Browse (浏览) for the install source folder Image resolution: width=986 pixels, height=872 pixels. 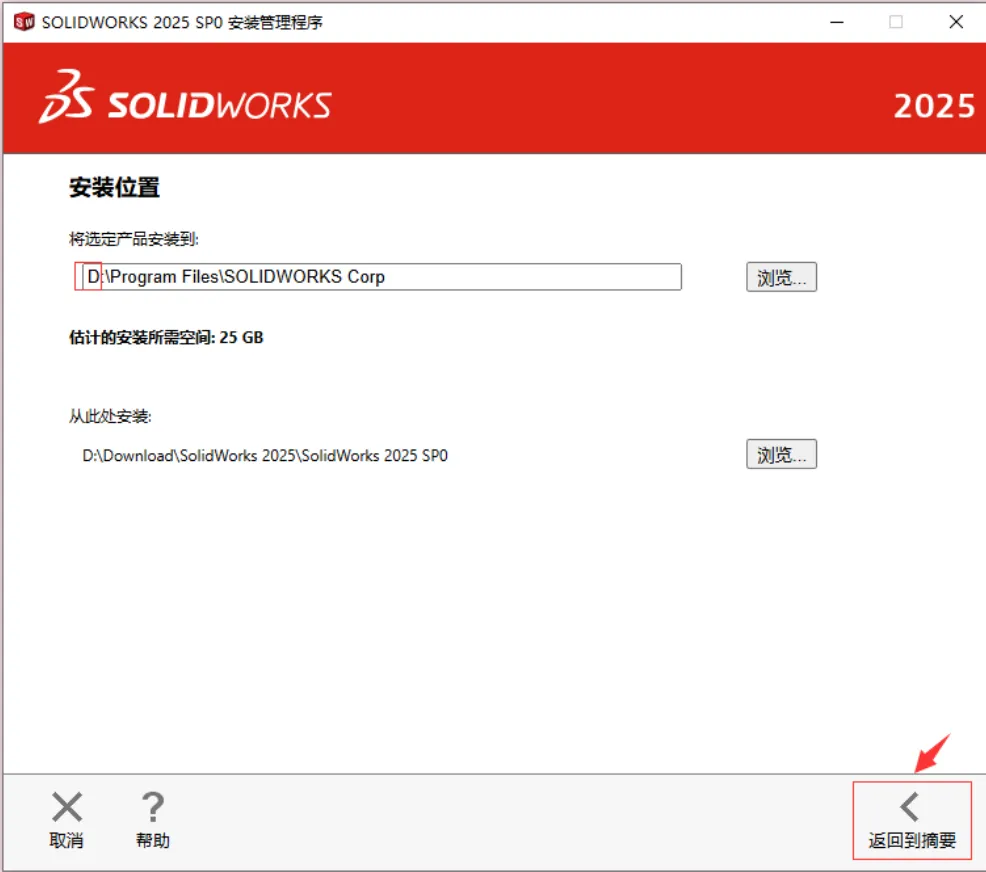781,454
